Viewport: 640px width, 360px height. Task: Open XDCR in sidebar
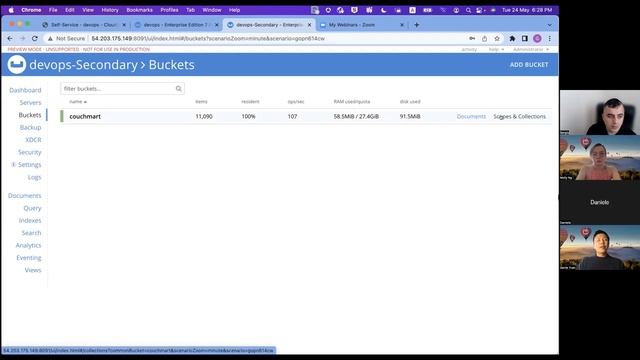coord(33,140)
